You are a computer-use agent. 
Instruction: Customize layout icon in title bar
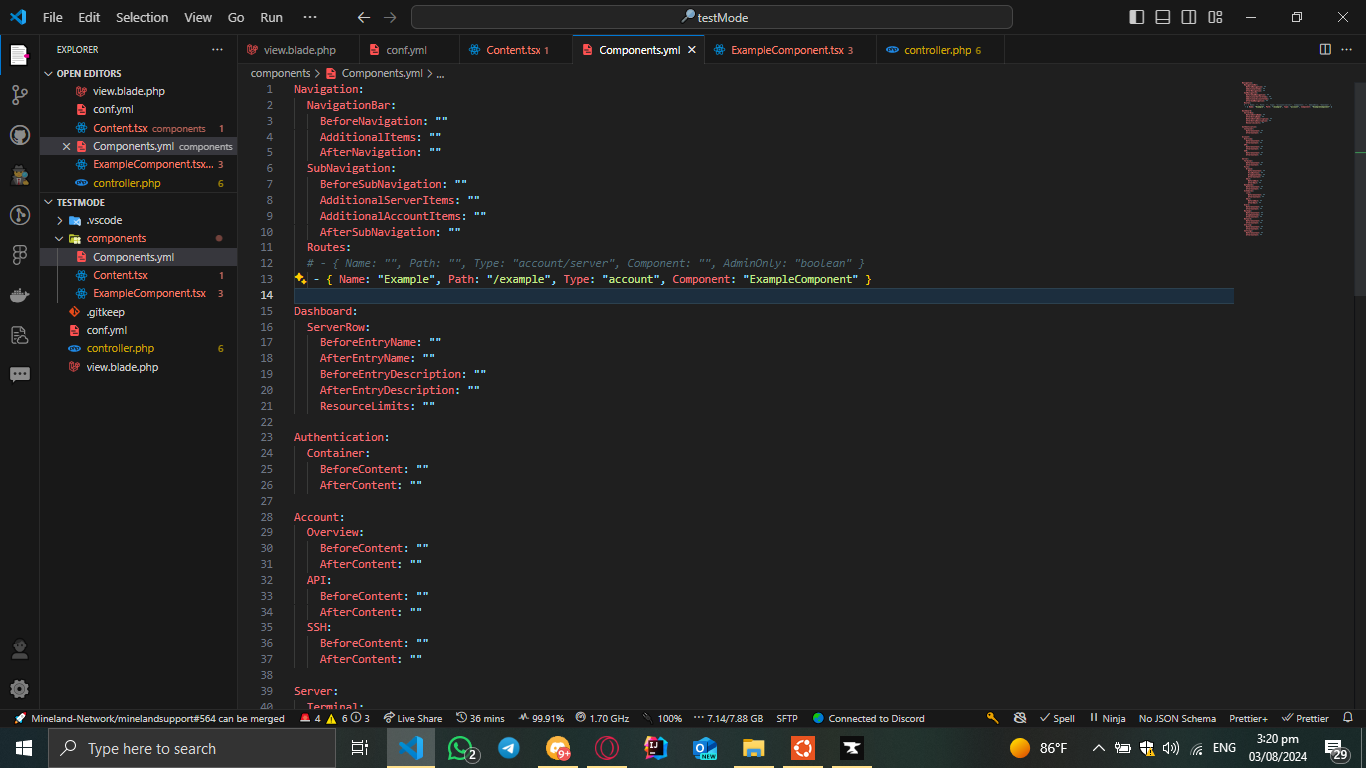tap(1215, 17)
